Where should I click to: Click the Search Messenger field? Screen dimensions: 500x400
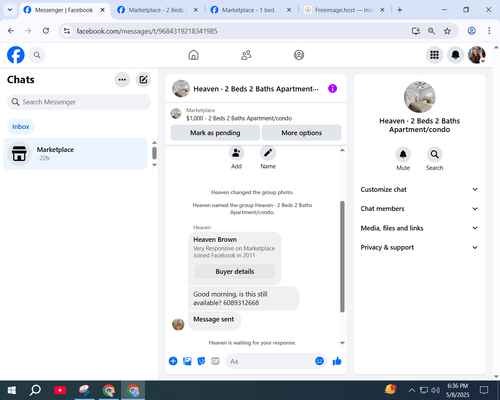[79, 102]
